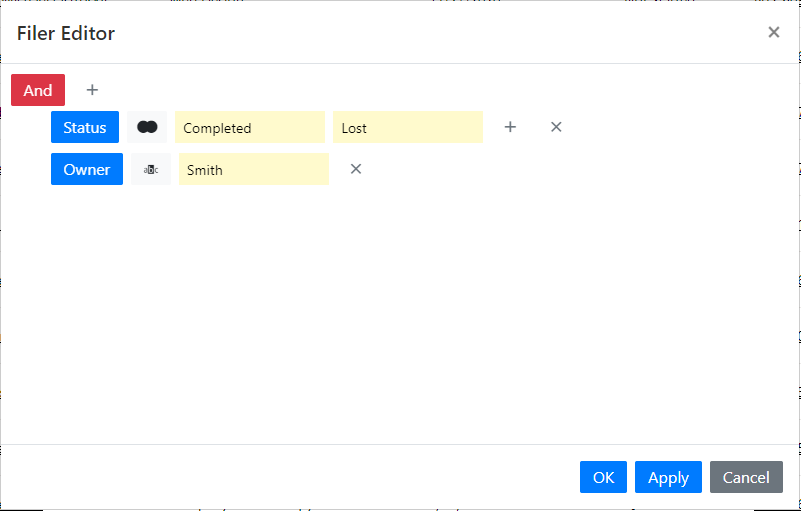Select the Completed value box
Viewport: 801px width, 511px height.
(x=250, y=127)
